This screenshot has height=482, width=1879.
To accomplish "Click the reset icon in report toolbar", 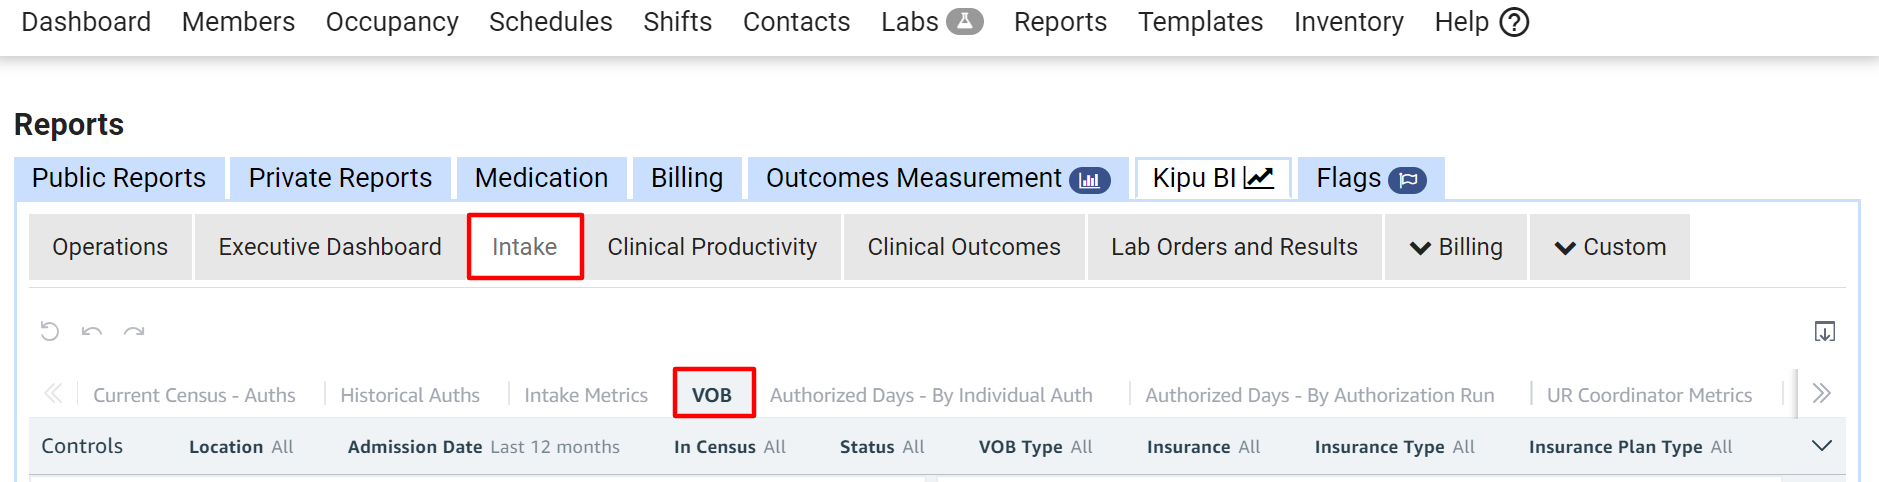I will pyautogui.click(x=50, y=331).
